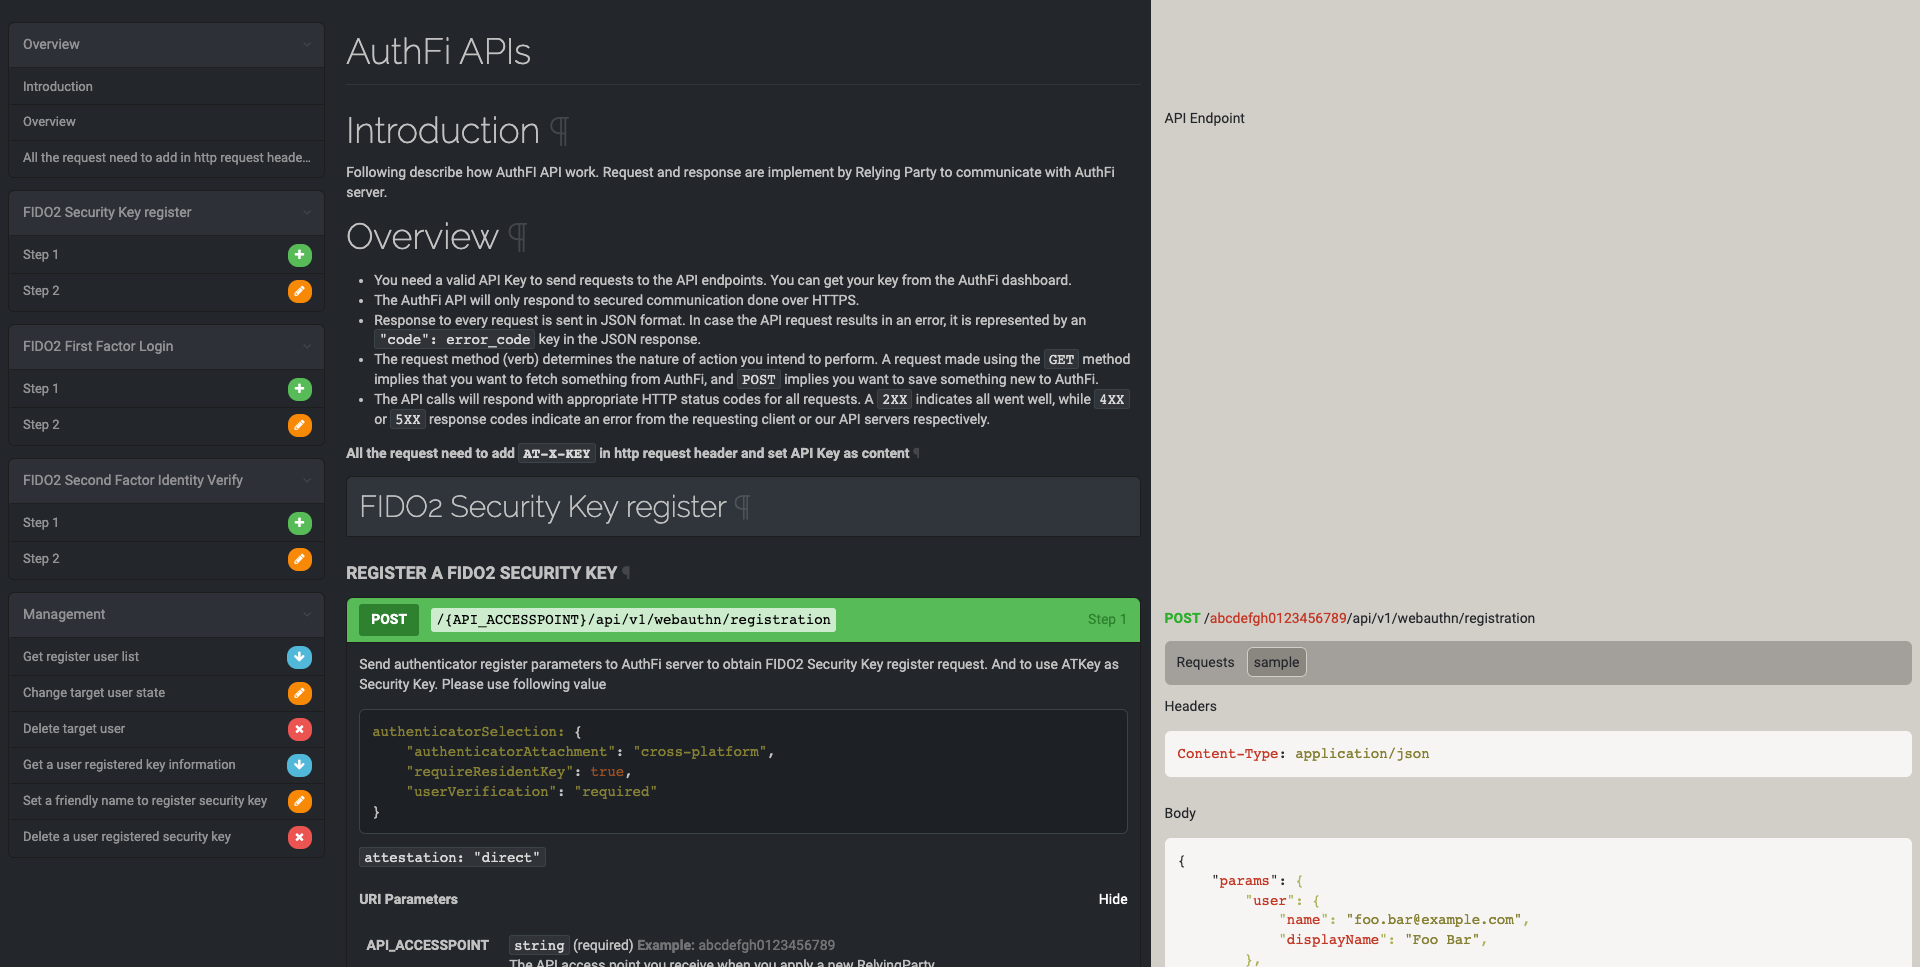1920x967 pixels.
Task: Open the Overview item under Introduction in sidebar
Action: pos(166,122)
